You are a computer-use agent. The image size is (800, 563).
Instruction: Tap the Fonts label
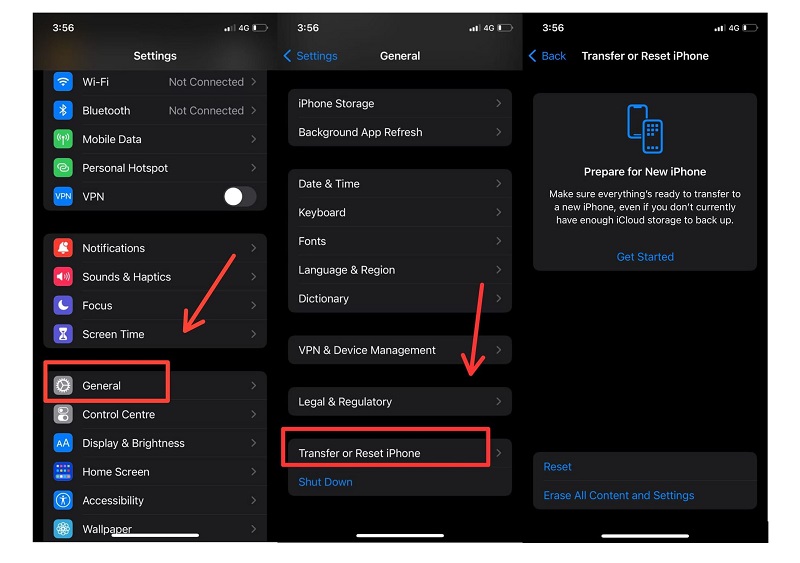click(x=312, y=240)
